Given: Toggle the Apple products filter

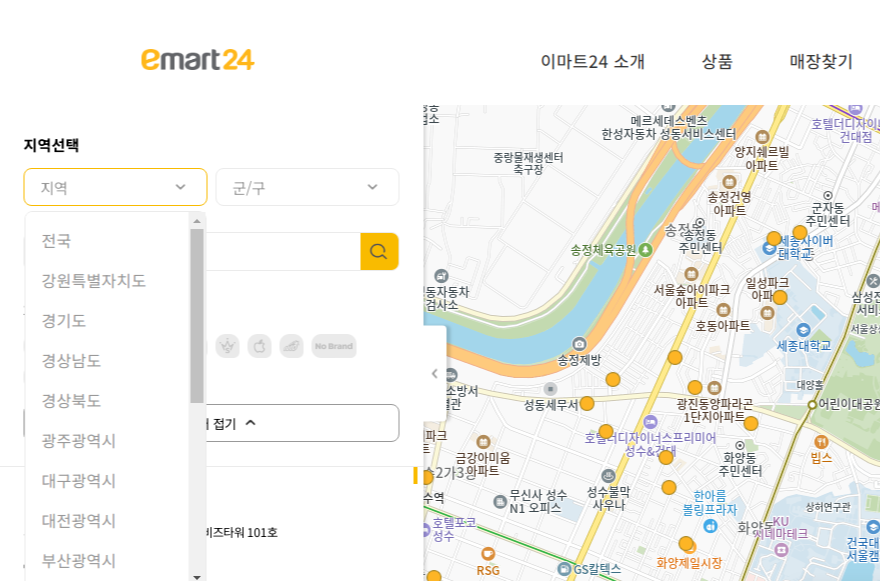Looking at the screenshot, I should [x=259, y=346].
